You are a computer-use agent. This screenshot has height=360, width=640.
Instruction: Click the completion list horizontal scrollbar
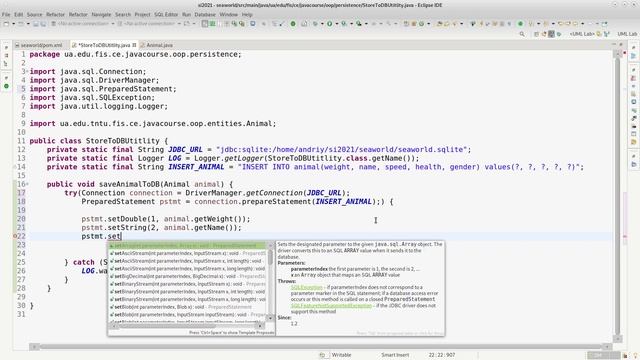(x=165, y=326)
